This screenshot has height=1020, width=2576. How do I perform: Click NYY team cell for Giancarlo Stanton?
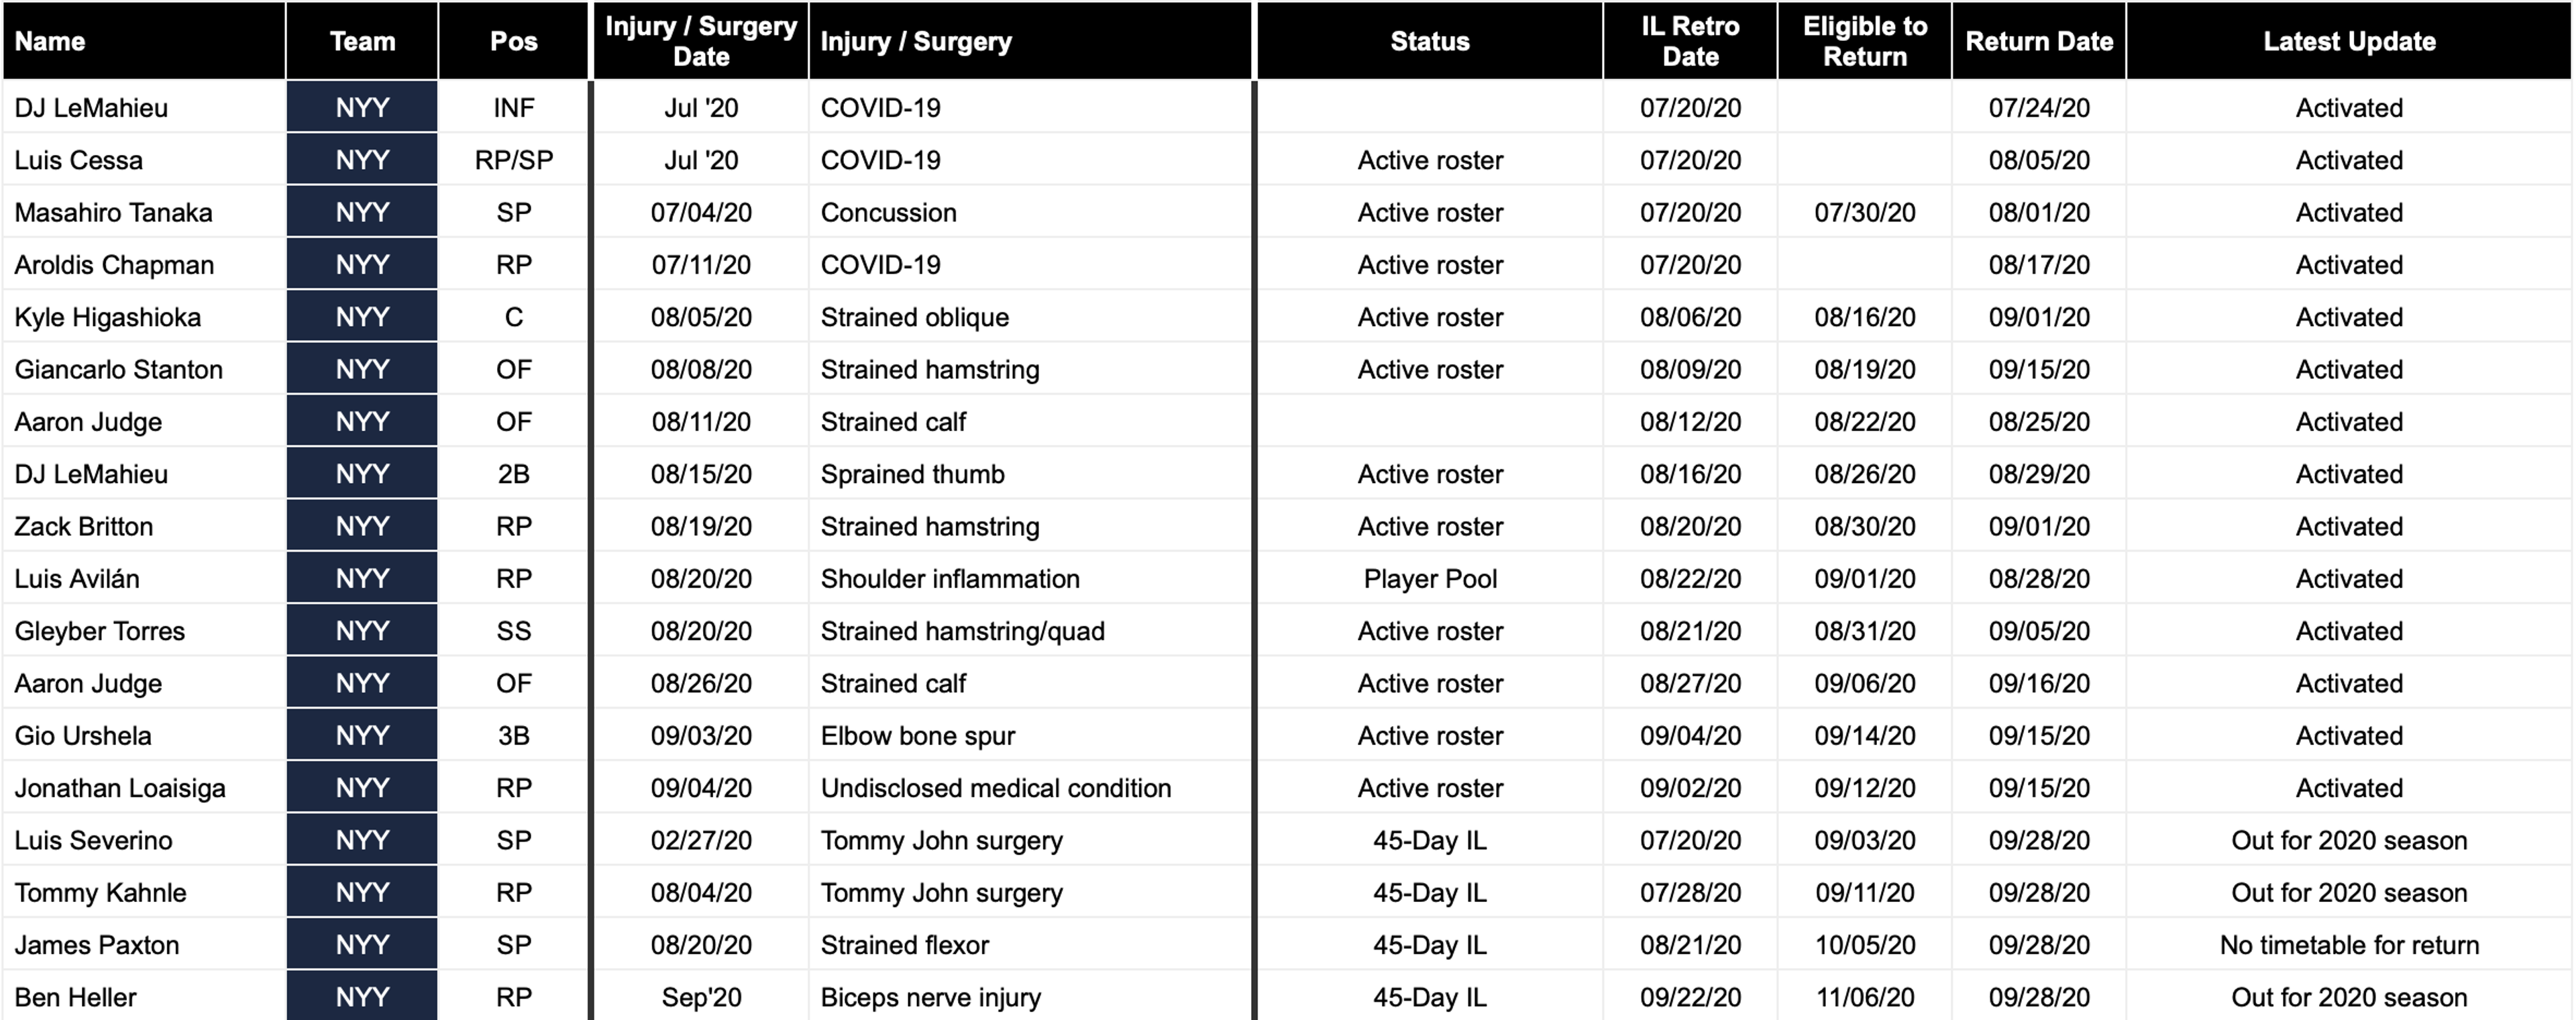coord(362,369)
